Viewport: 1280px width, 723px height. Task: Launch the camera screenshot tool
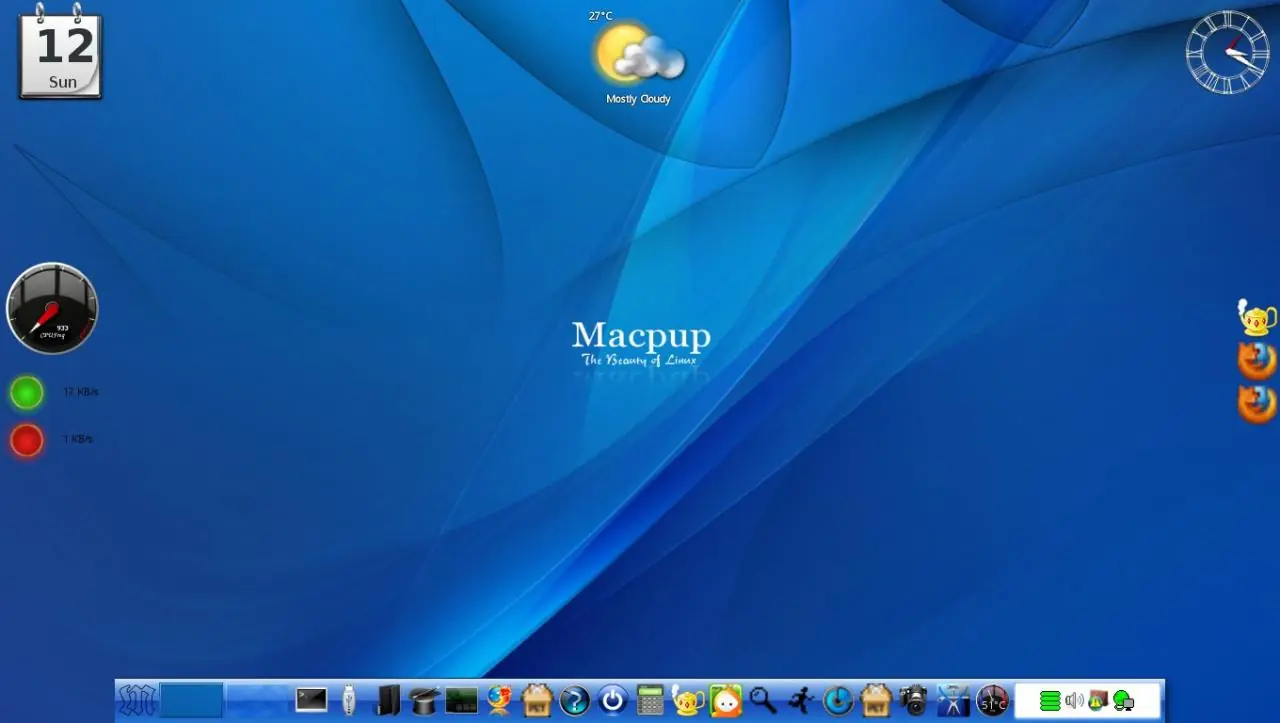coord(914,700)
